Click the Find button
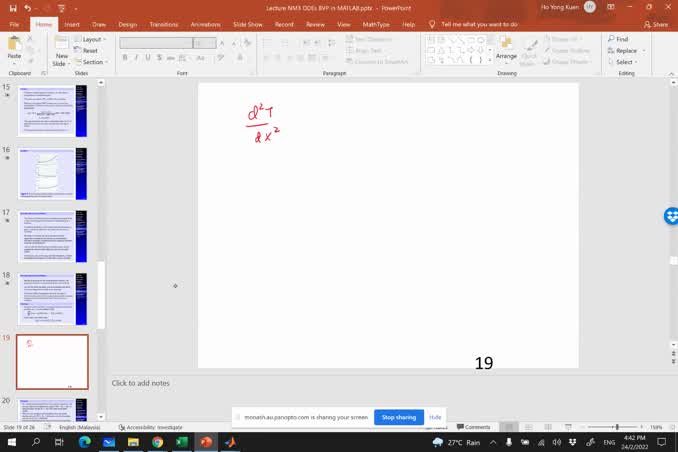This screenshot has height=452, width=678. (x=618, y=39)
